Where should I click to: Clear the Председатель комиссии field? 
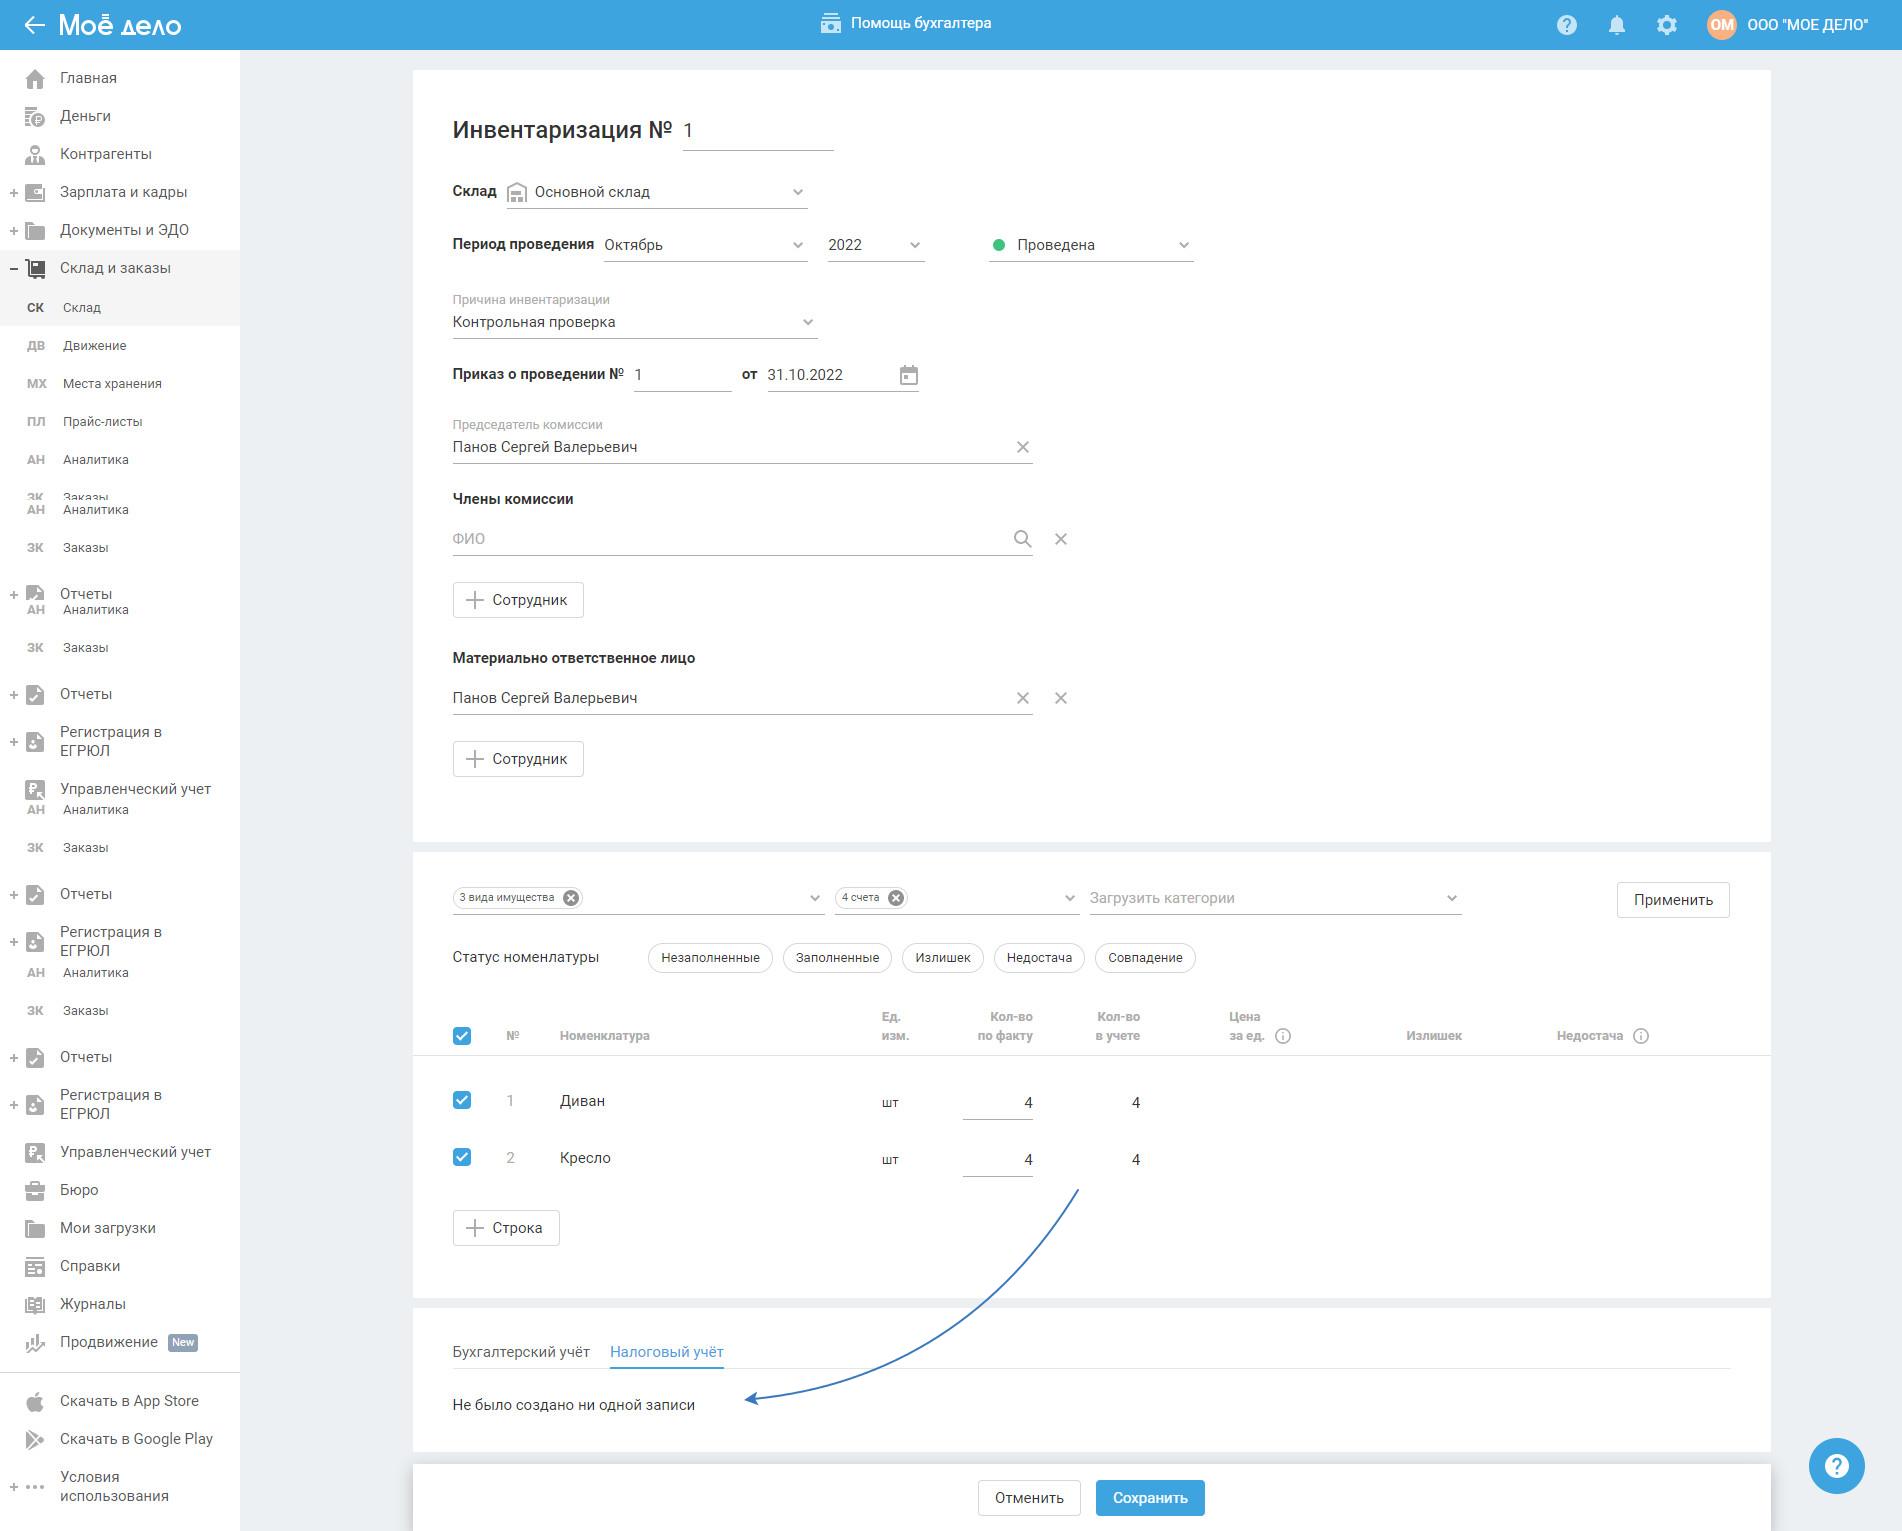(1022, 447)
